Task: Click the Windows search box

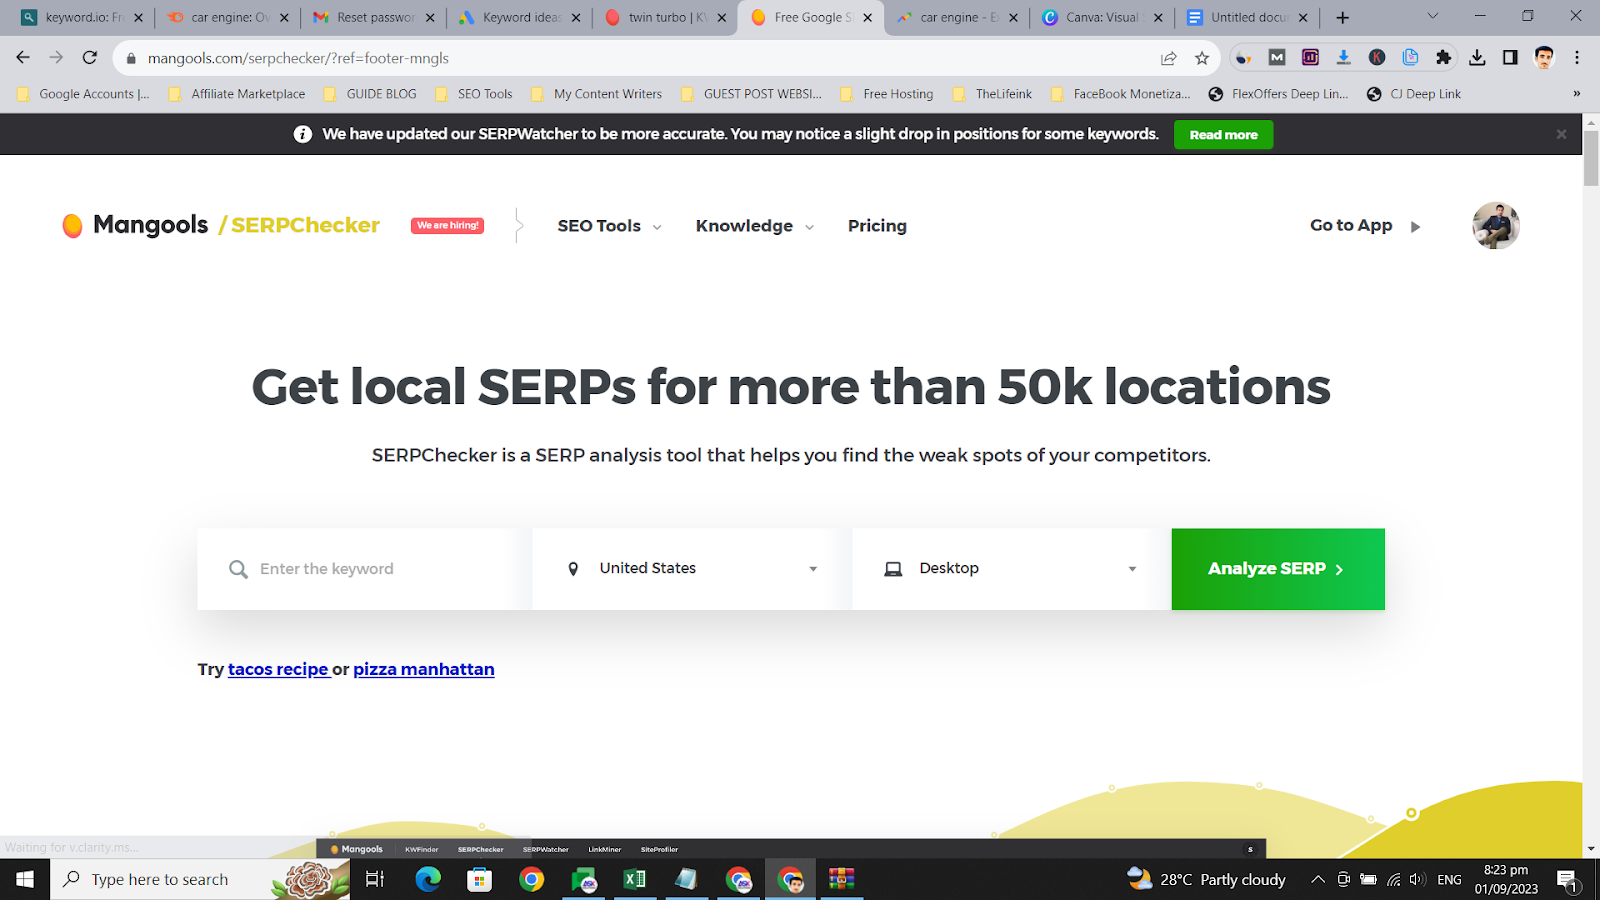Action: [x=200, y=879]
